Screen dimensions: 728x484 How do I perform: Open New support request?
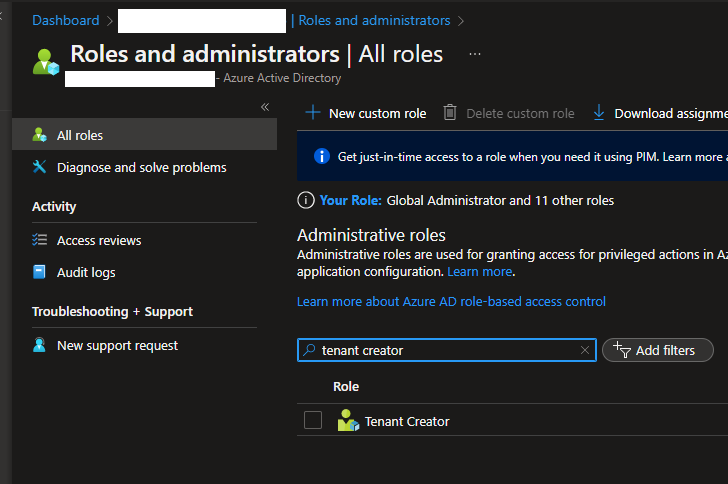(x=117, y=345)
